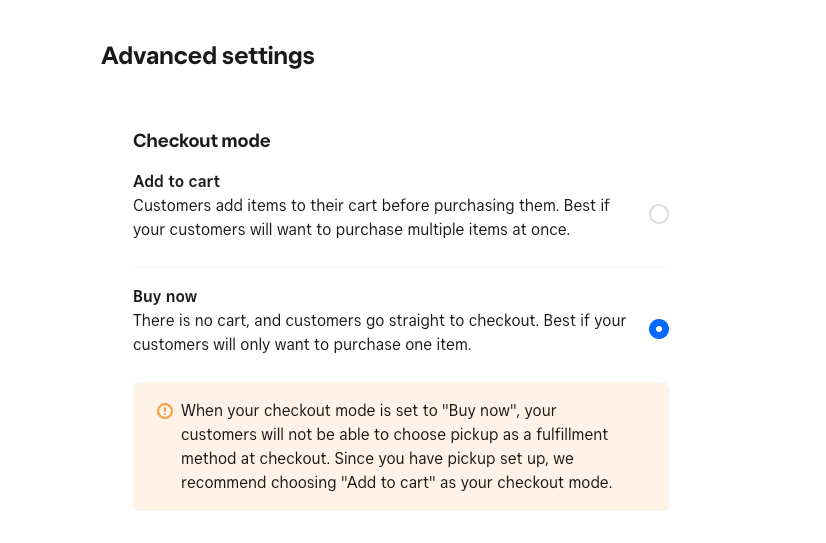
Task: Click the quoted "Buy now" in the warning
Action: click(x=479, y=410)
